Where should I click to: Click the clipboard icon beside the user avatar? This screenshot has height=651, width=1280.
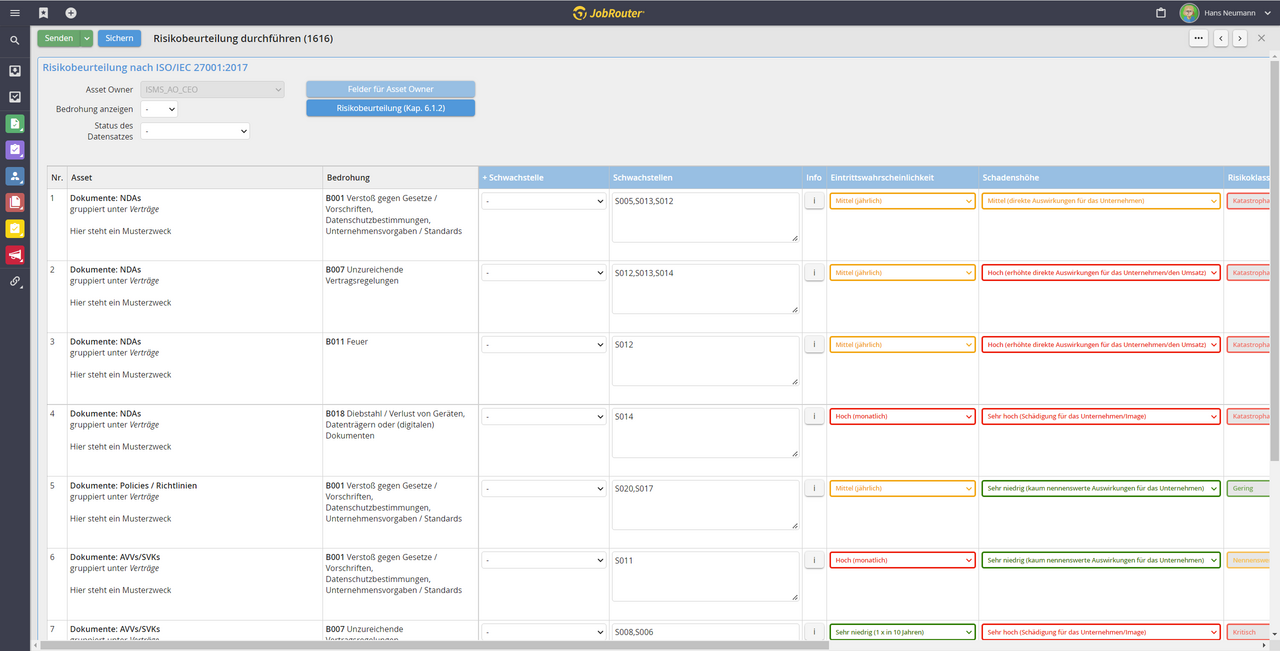pos(1161,13)
